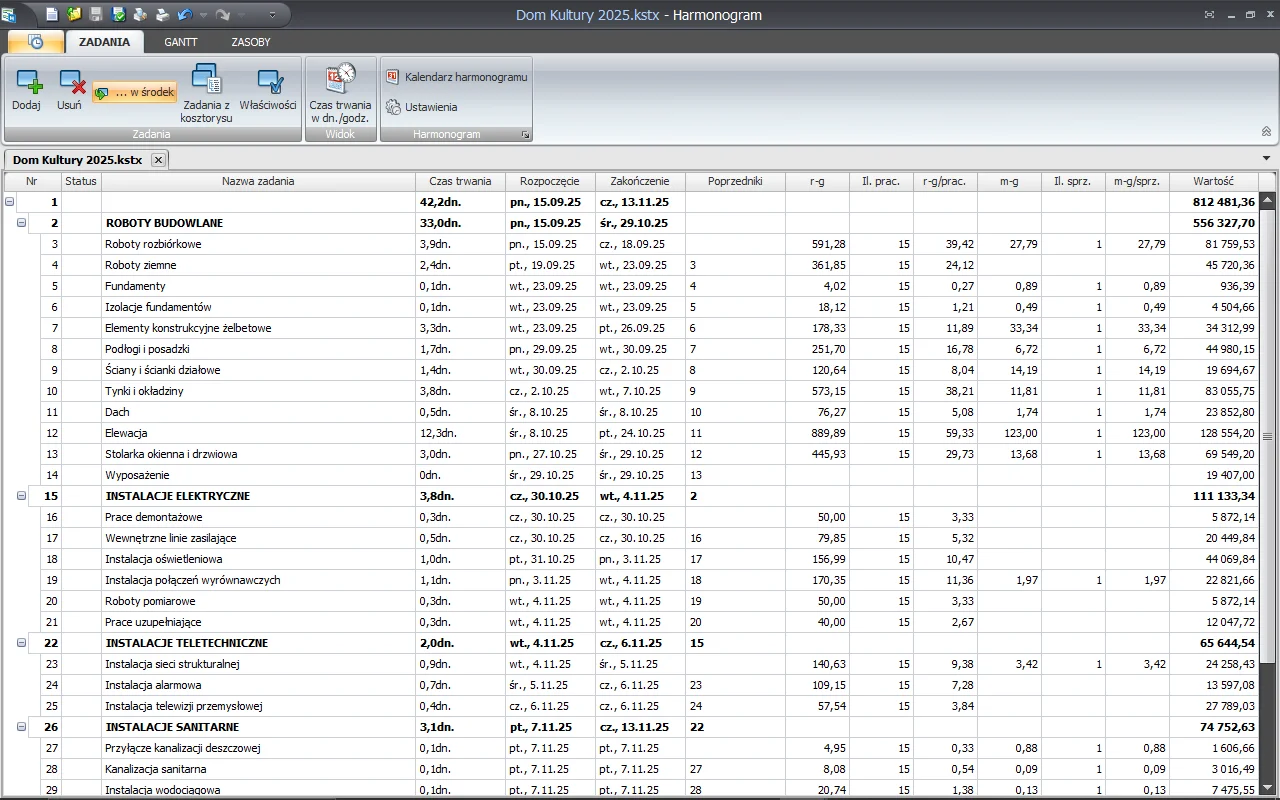Switch to the ZASOBY tab
Viewport: 1280px width, 800px height.
coord(251,42)
